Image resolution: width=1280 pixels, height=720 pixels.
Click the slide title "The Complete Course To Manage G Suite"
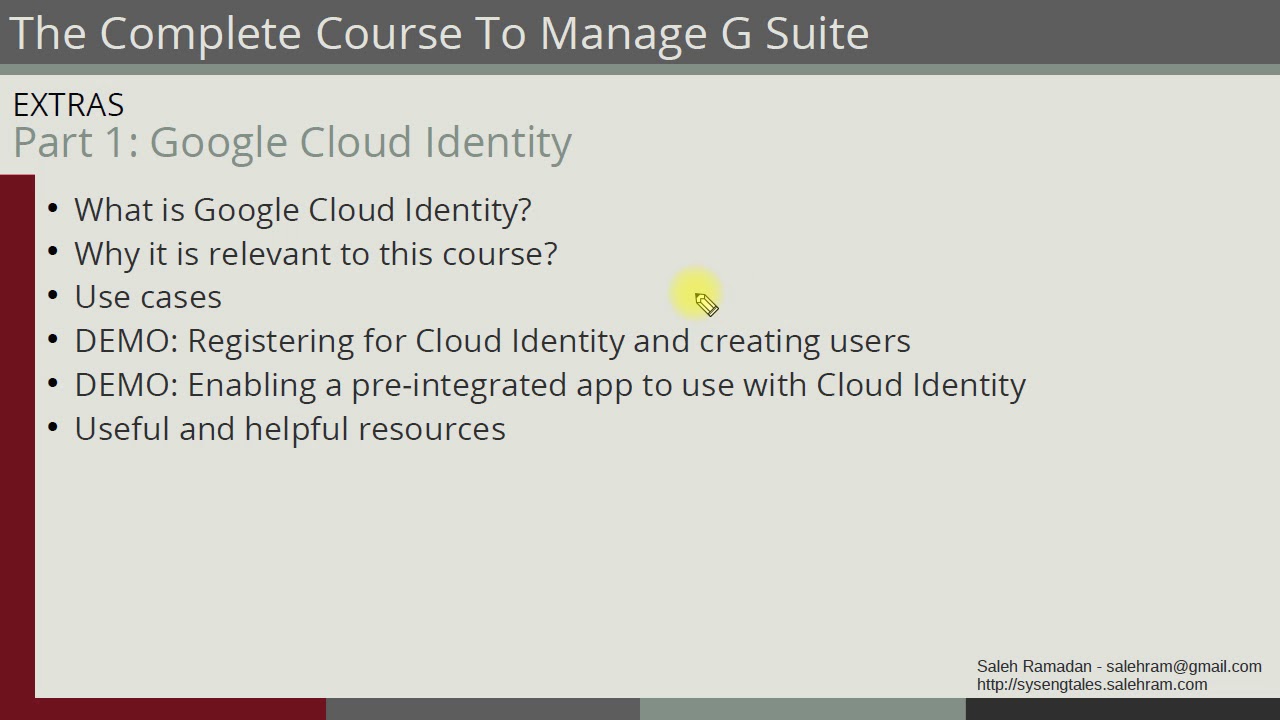[439, 33]
